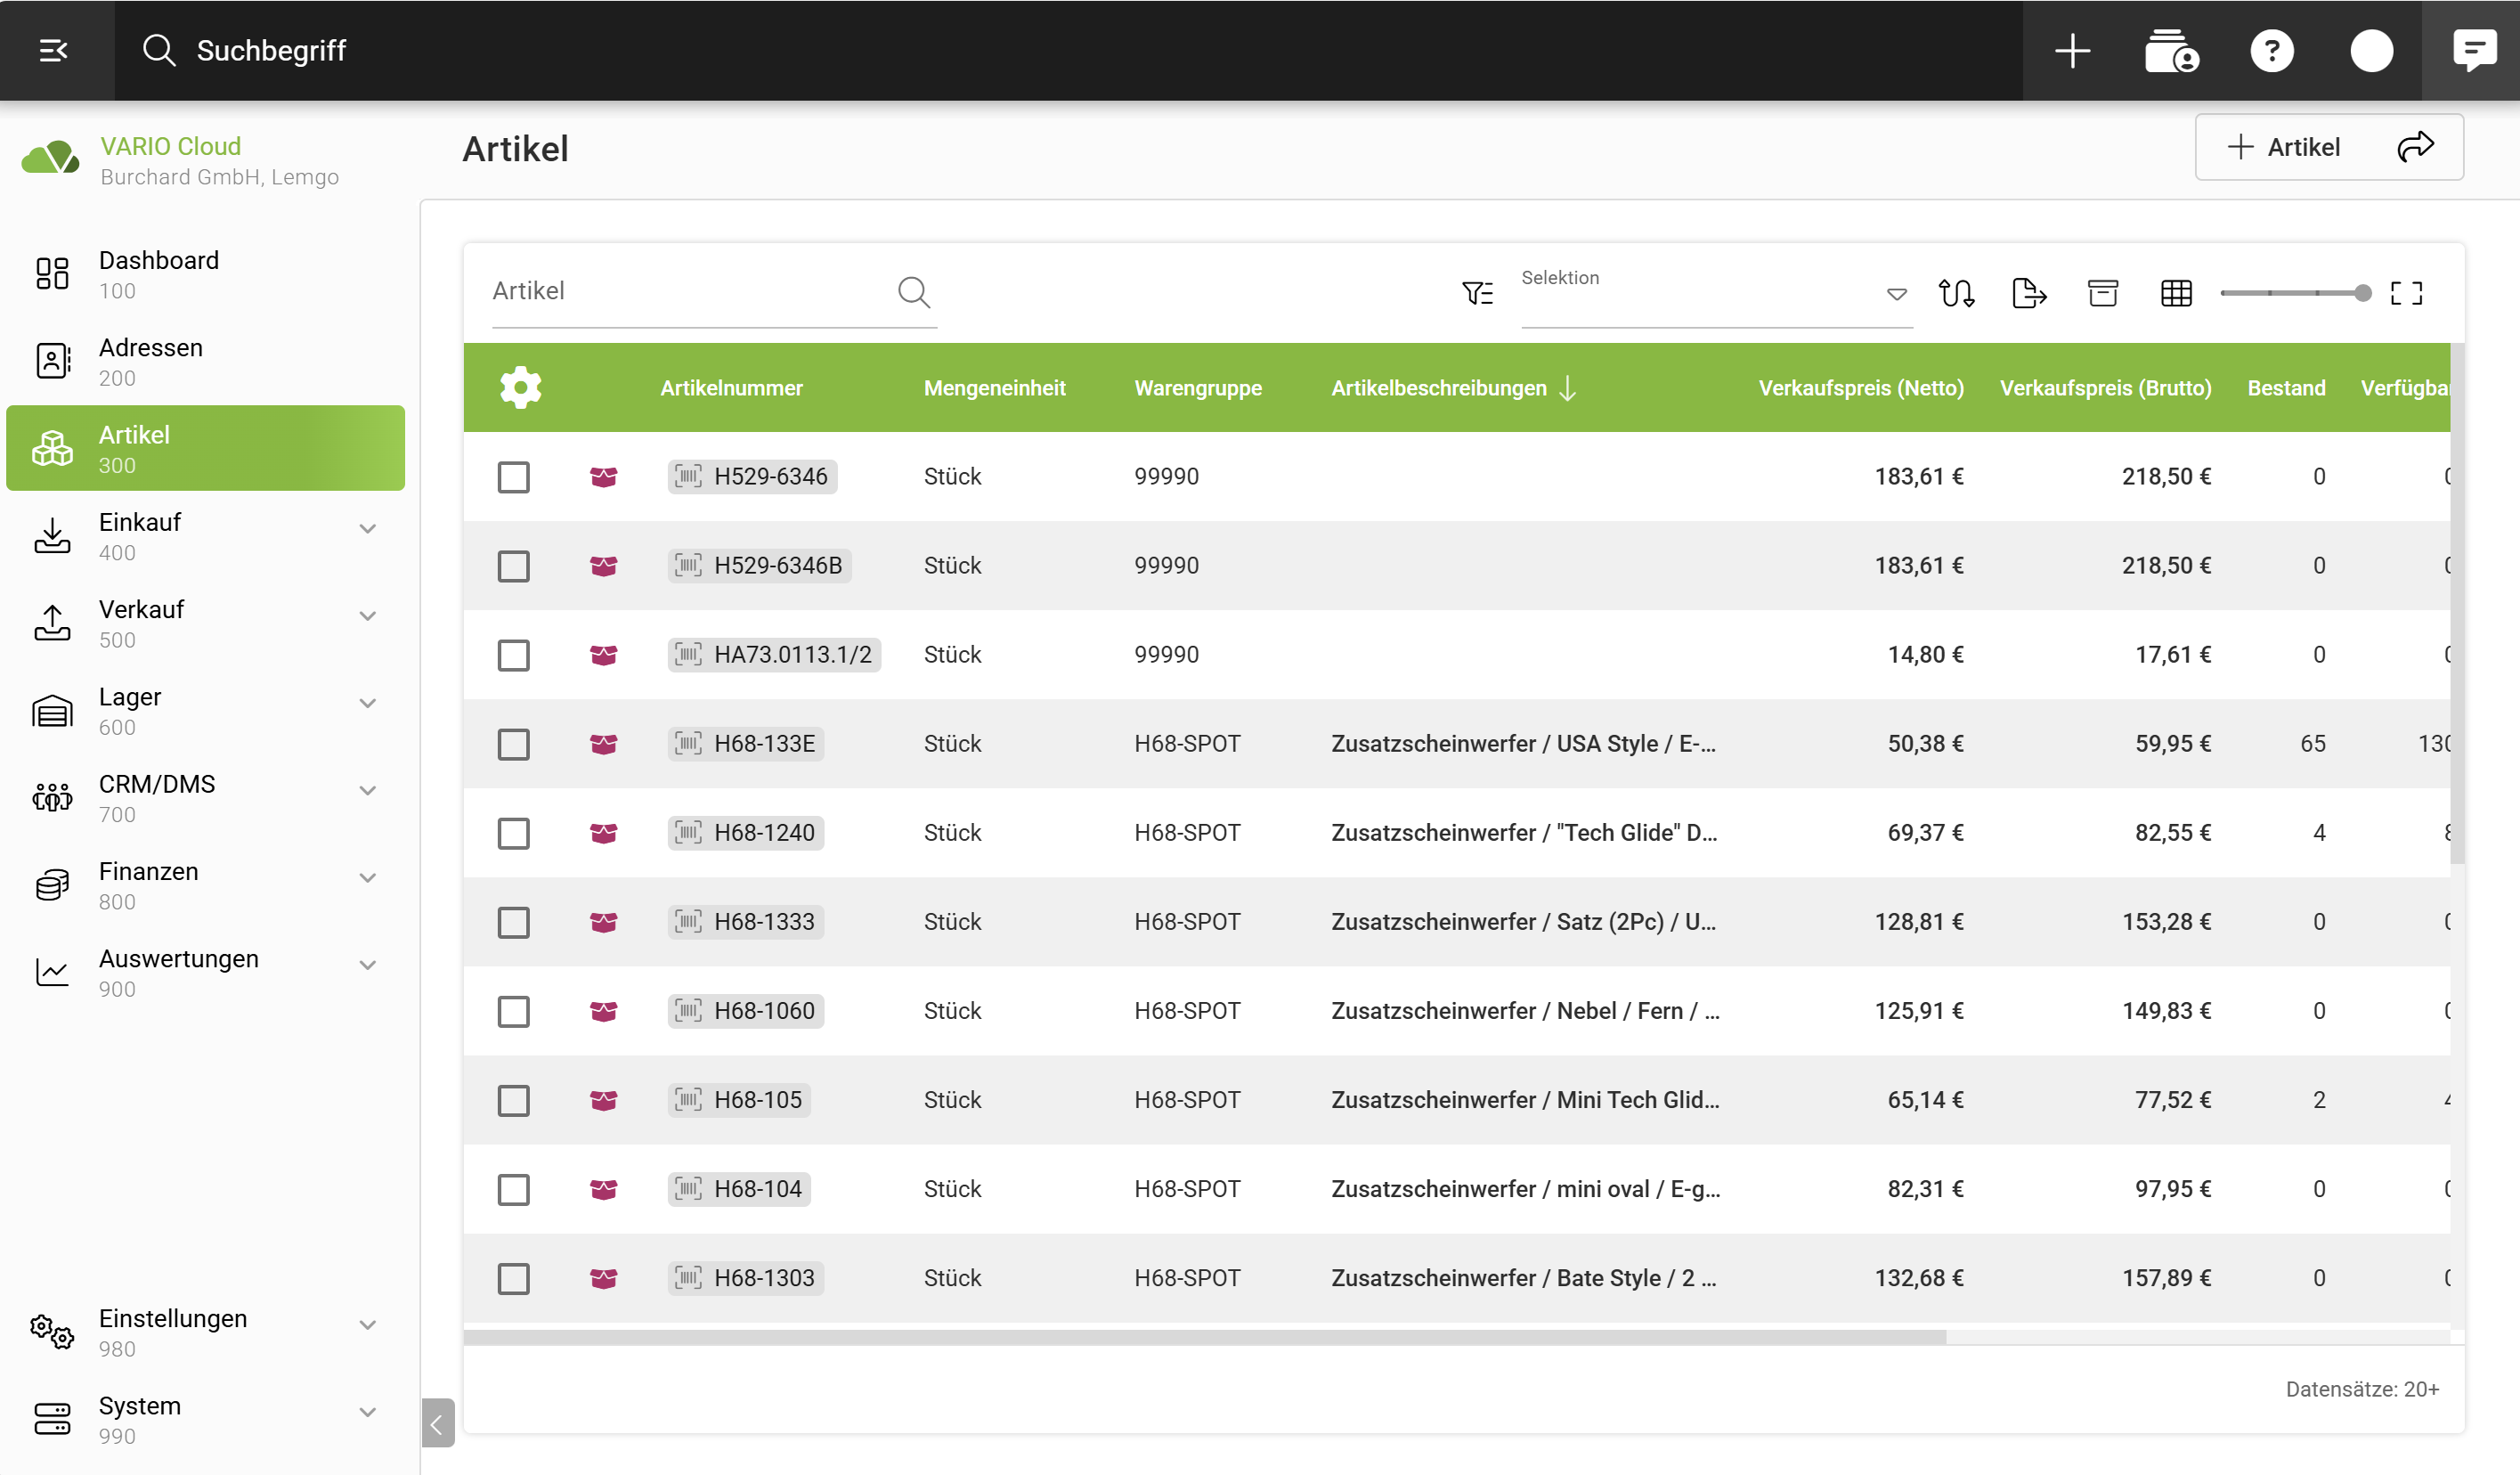
Task: Open the Dashboard 100 module
Action: tap(158, 273)
